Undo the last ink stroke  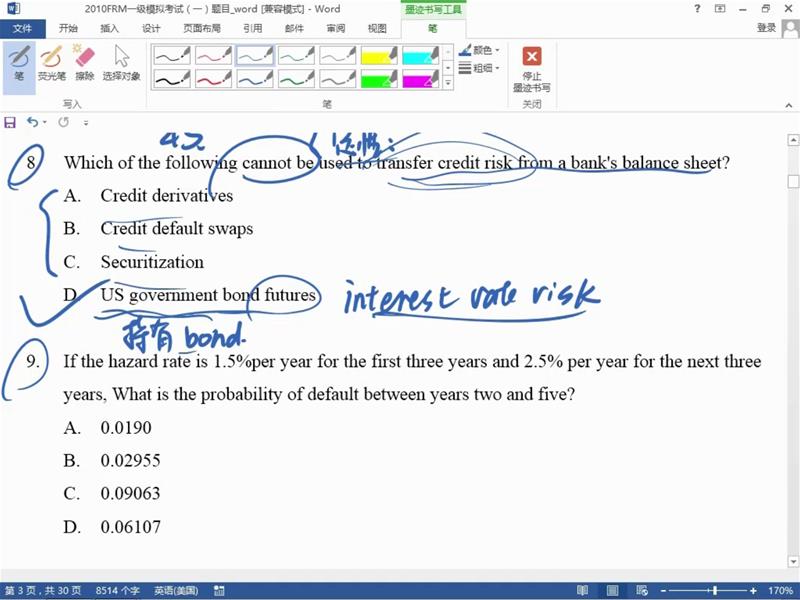pyautogui.click(x=32, y=122)
